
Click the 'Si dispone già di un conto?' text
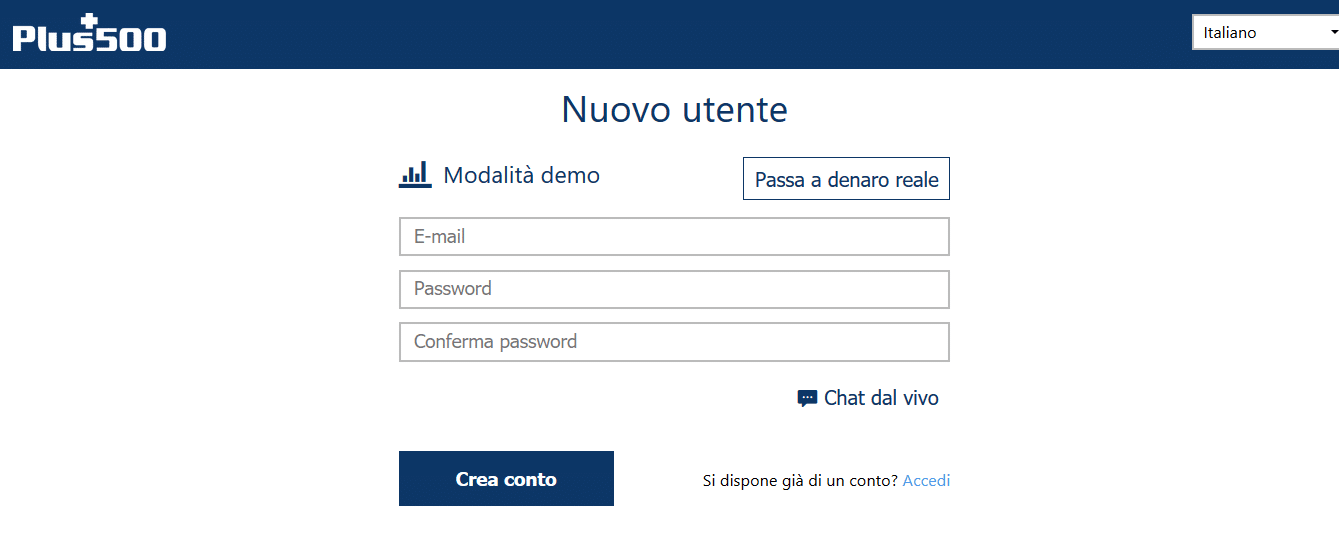800,481
